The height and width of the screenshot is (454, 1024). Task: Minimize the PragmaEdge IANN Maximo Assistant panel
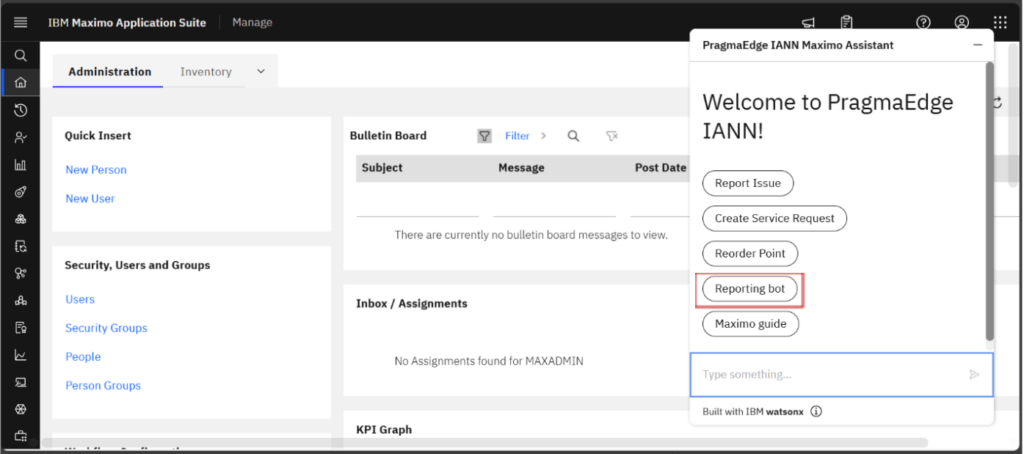pyautogui.click(x=978, y=45)
